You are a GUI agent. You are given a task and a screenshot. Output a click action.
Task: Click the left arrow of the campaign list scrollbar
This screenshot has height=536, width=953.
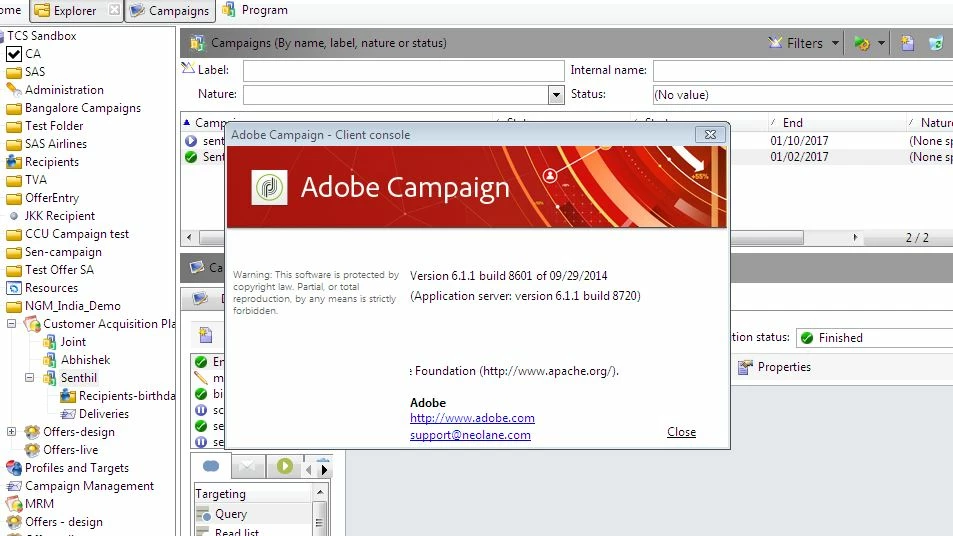[x=189, y=237]
